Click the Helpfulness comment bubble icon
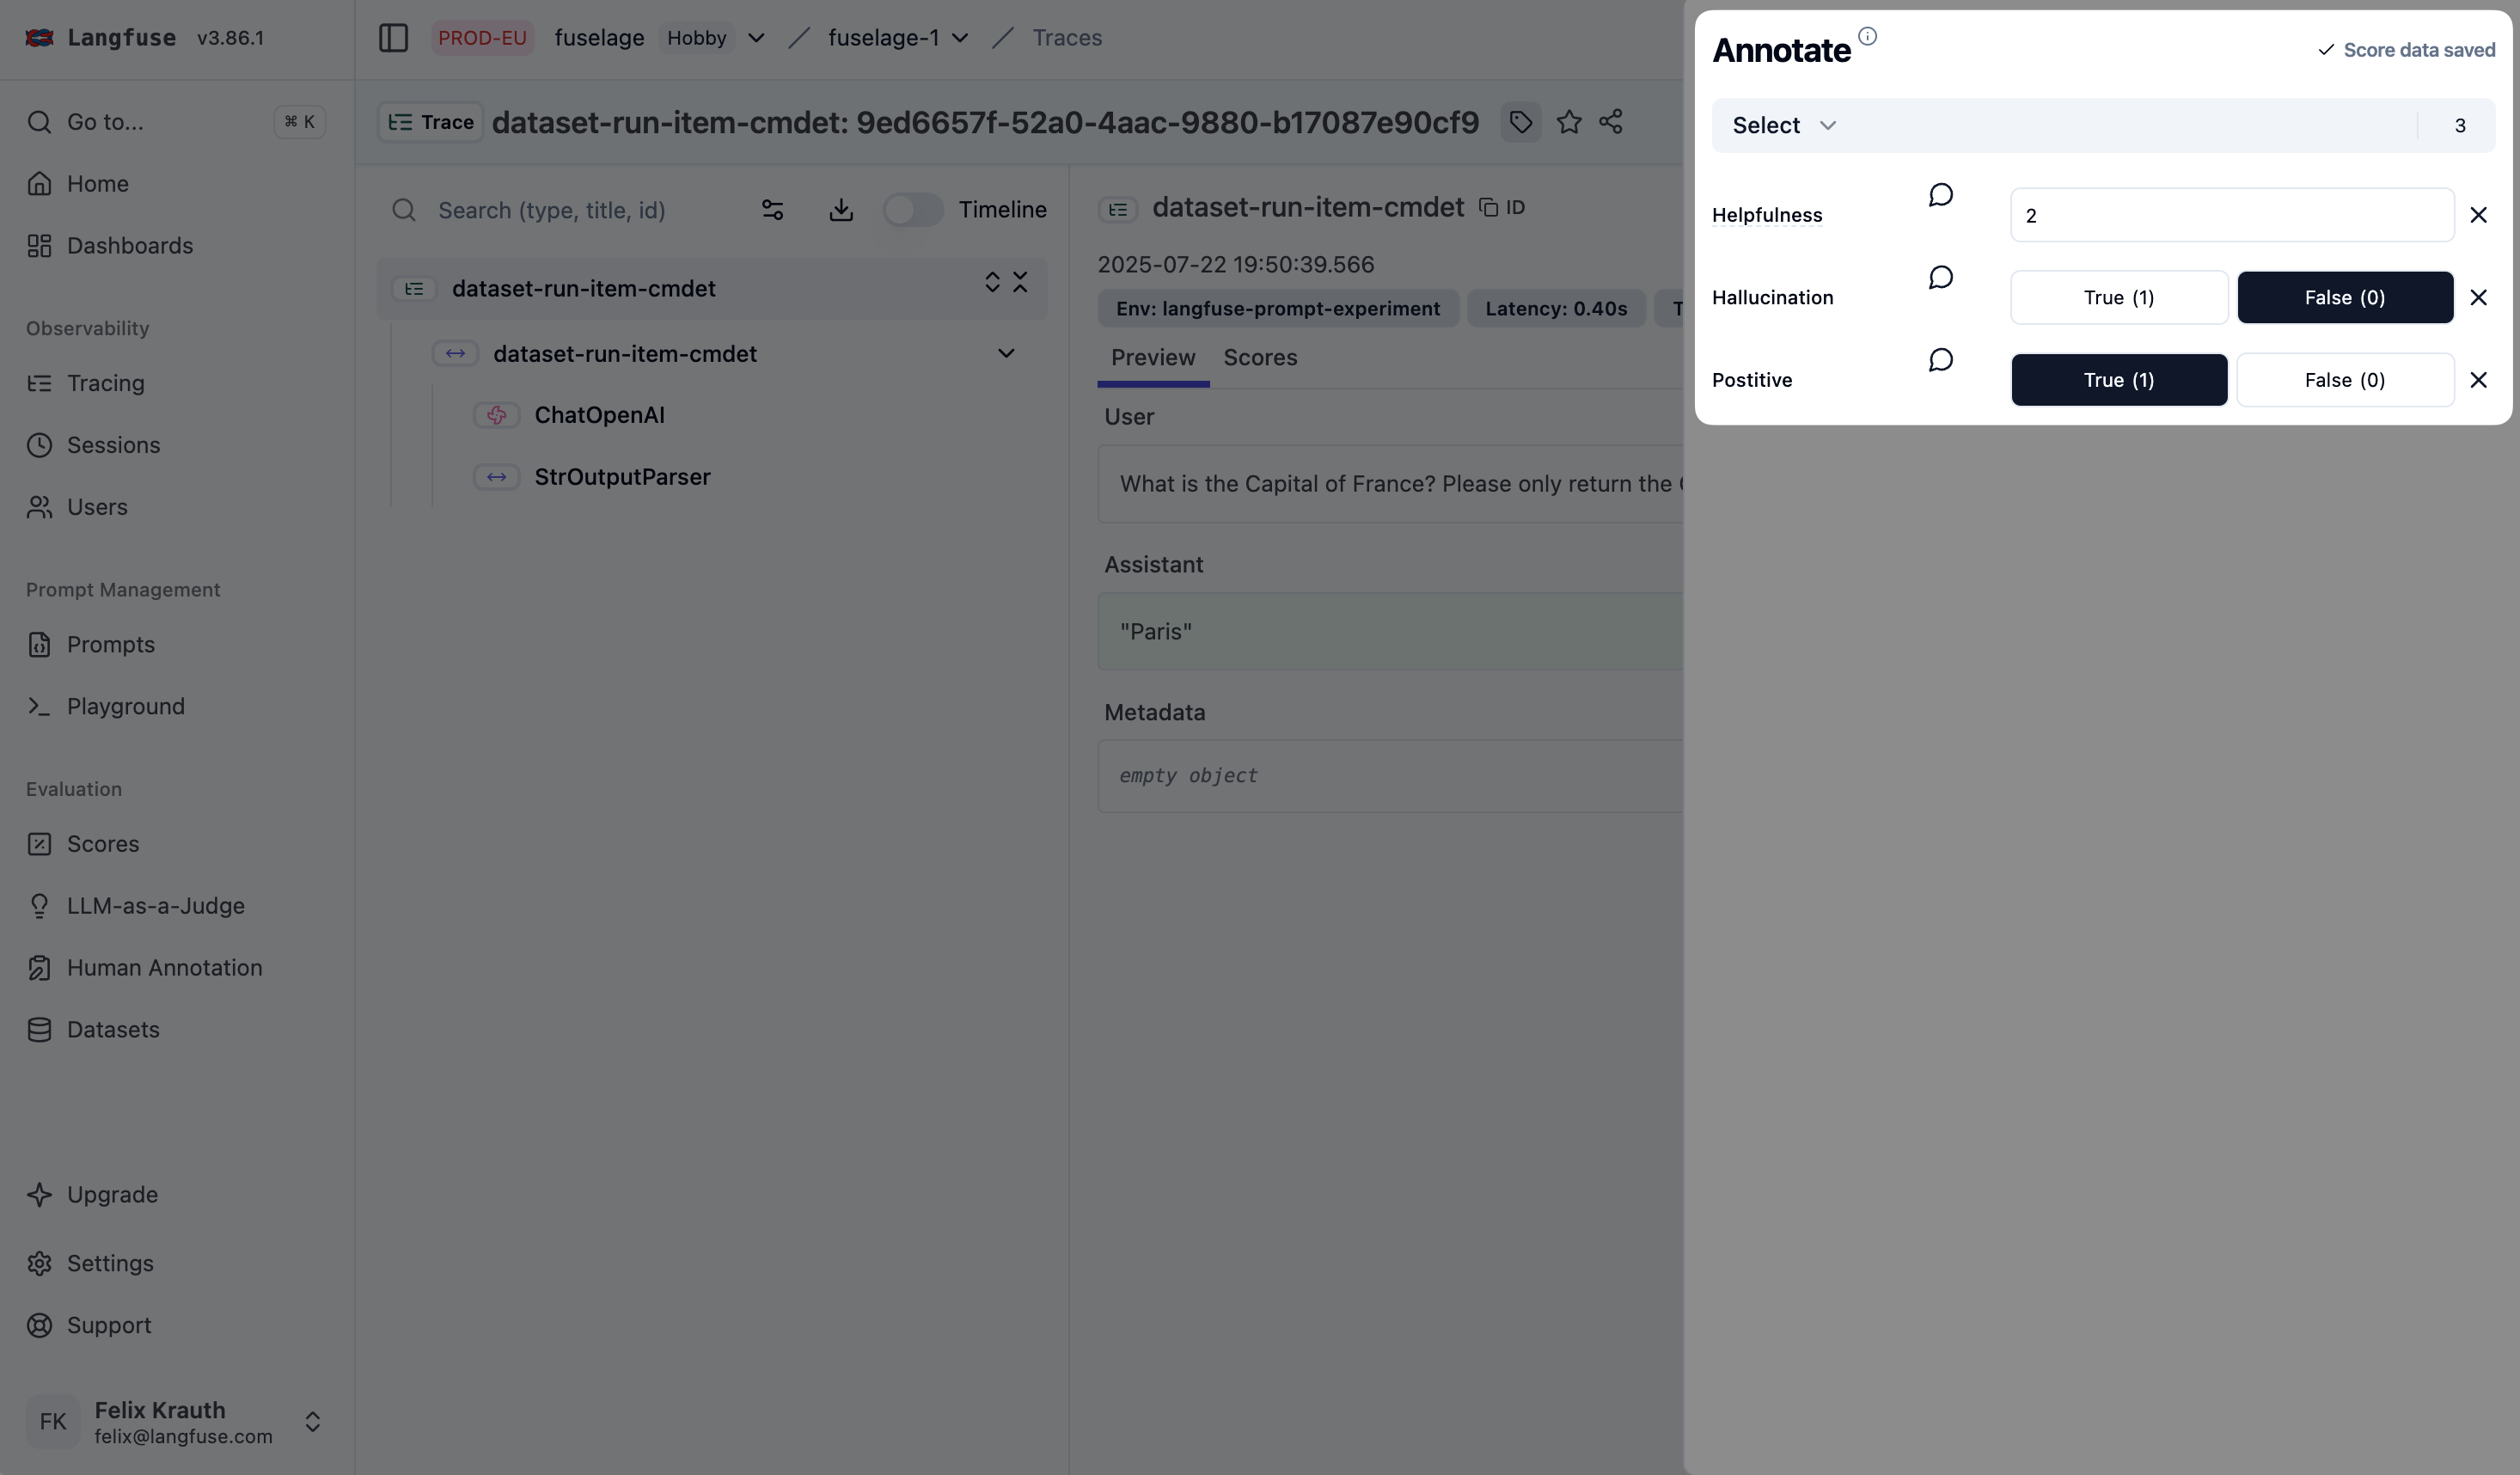This screenshot has width=2520, height=1475. point(1940,195)
